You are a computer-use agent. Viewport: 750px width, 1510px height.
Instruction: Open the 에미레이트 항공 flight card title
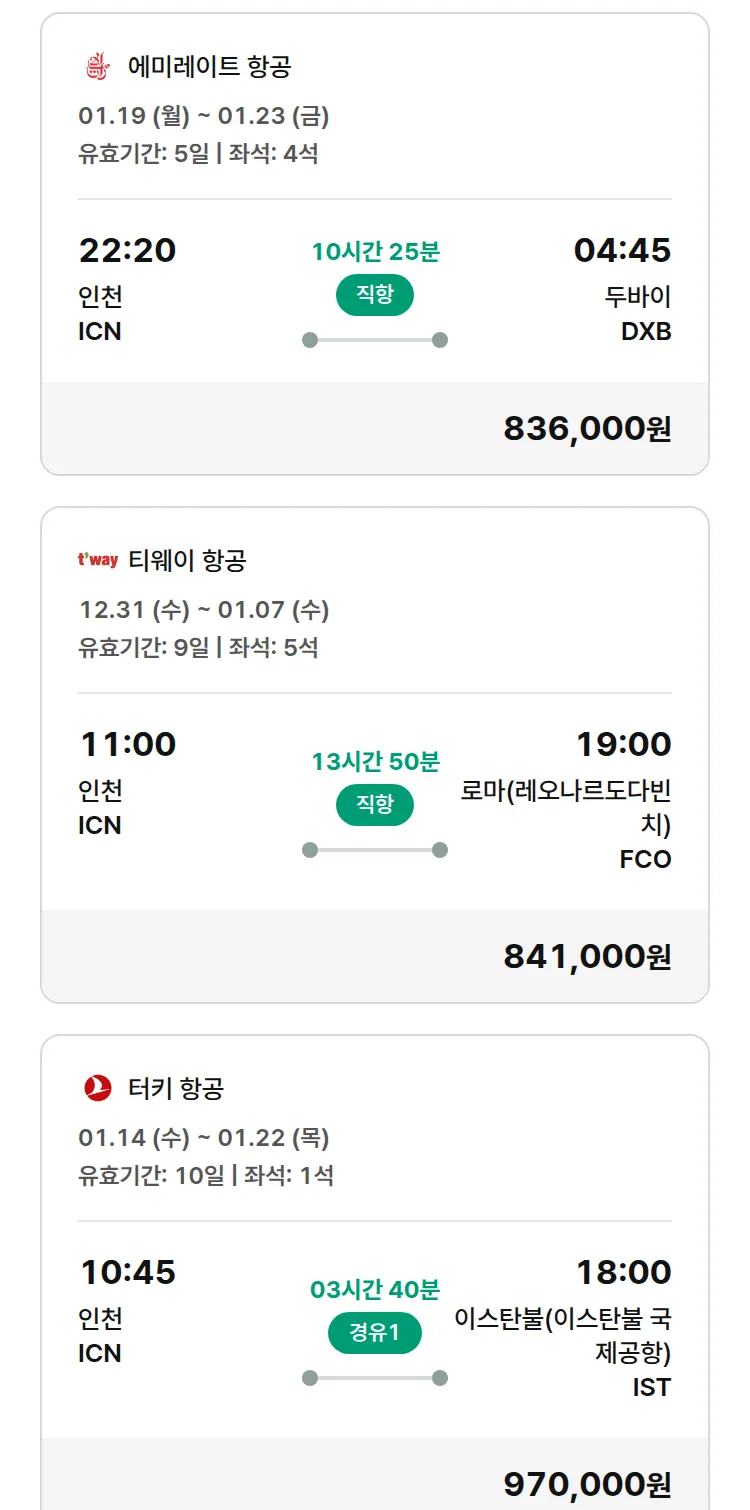pyautogui.click(x=209, y=67)
